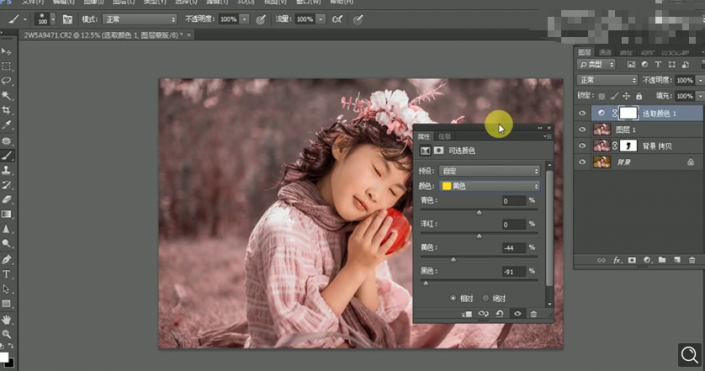Select the Eyedropper tool
This screenshot has height=371, width=705.
6,125
